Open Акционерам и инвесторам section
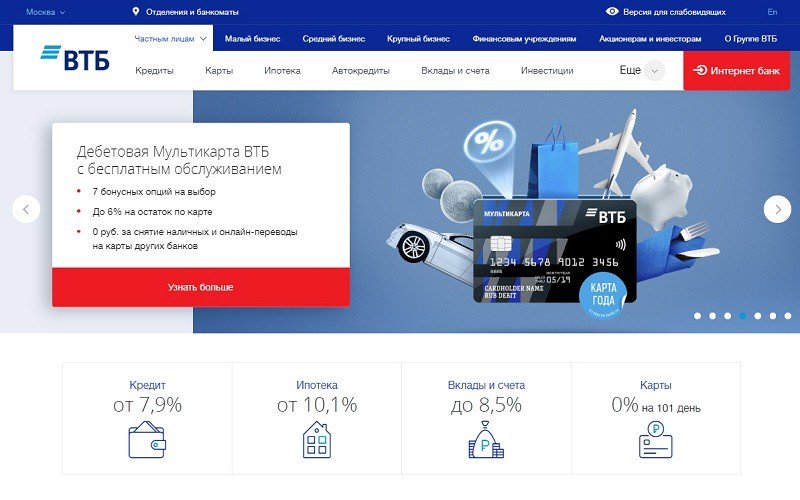Image resolution: width=800 pixels, height=500 pixels. [650, 38]
